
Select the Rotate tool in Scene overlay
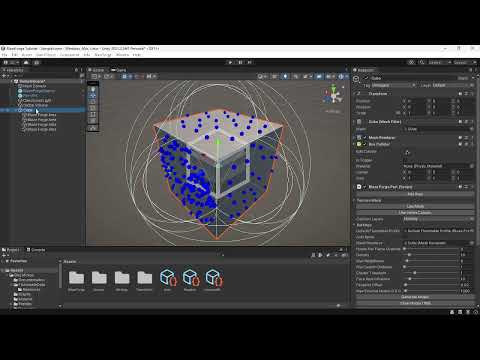pyautogui.click(x=93, y=102)
